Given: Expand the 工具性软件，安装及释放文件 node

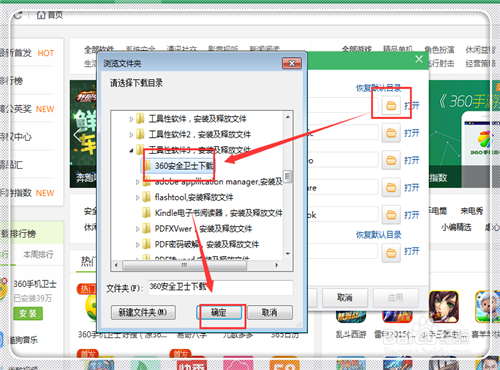Looking at the screenshot, I should 131,119.
